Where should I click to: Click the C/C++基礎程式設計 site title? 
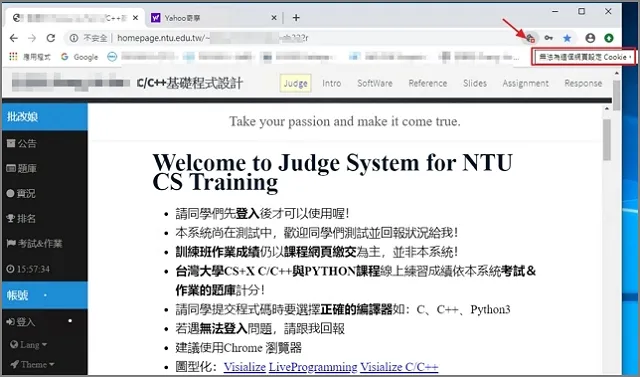pos(190,83)
